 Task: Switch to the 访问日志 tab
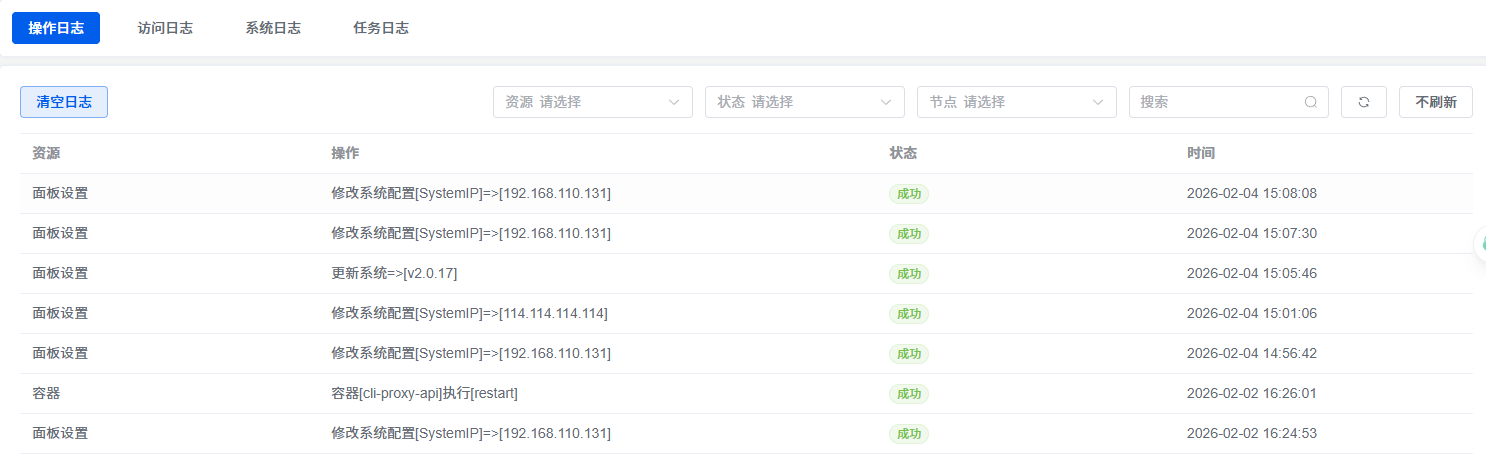point(165,28)
